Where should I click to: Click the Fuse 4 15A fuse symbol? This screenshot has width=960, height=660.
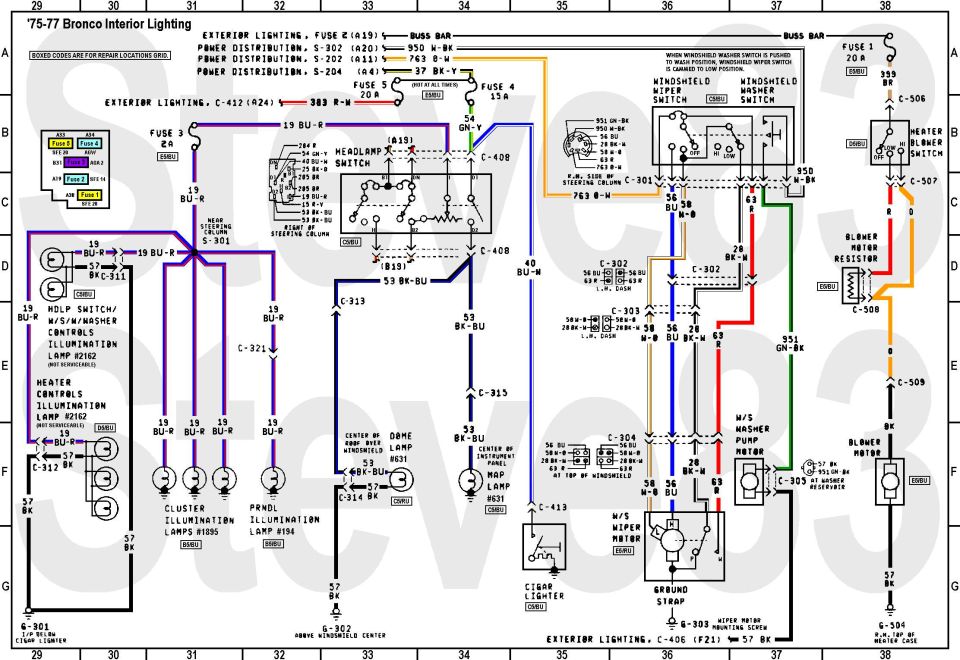(x=470, y=92)
